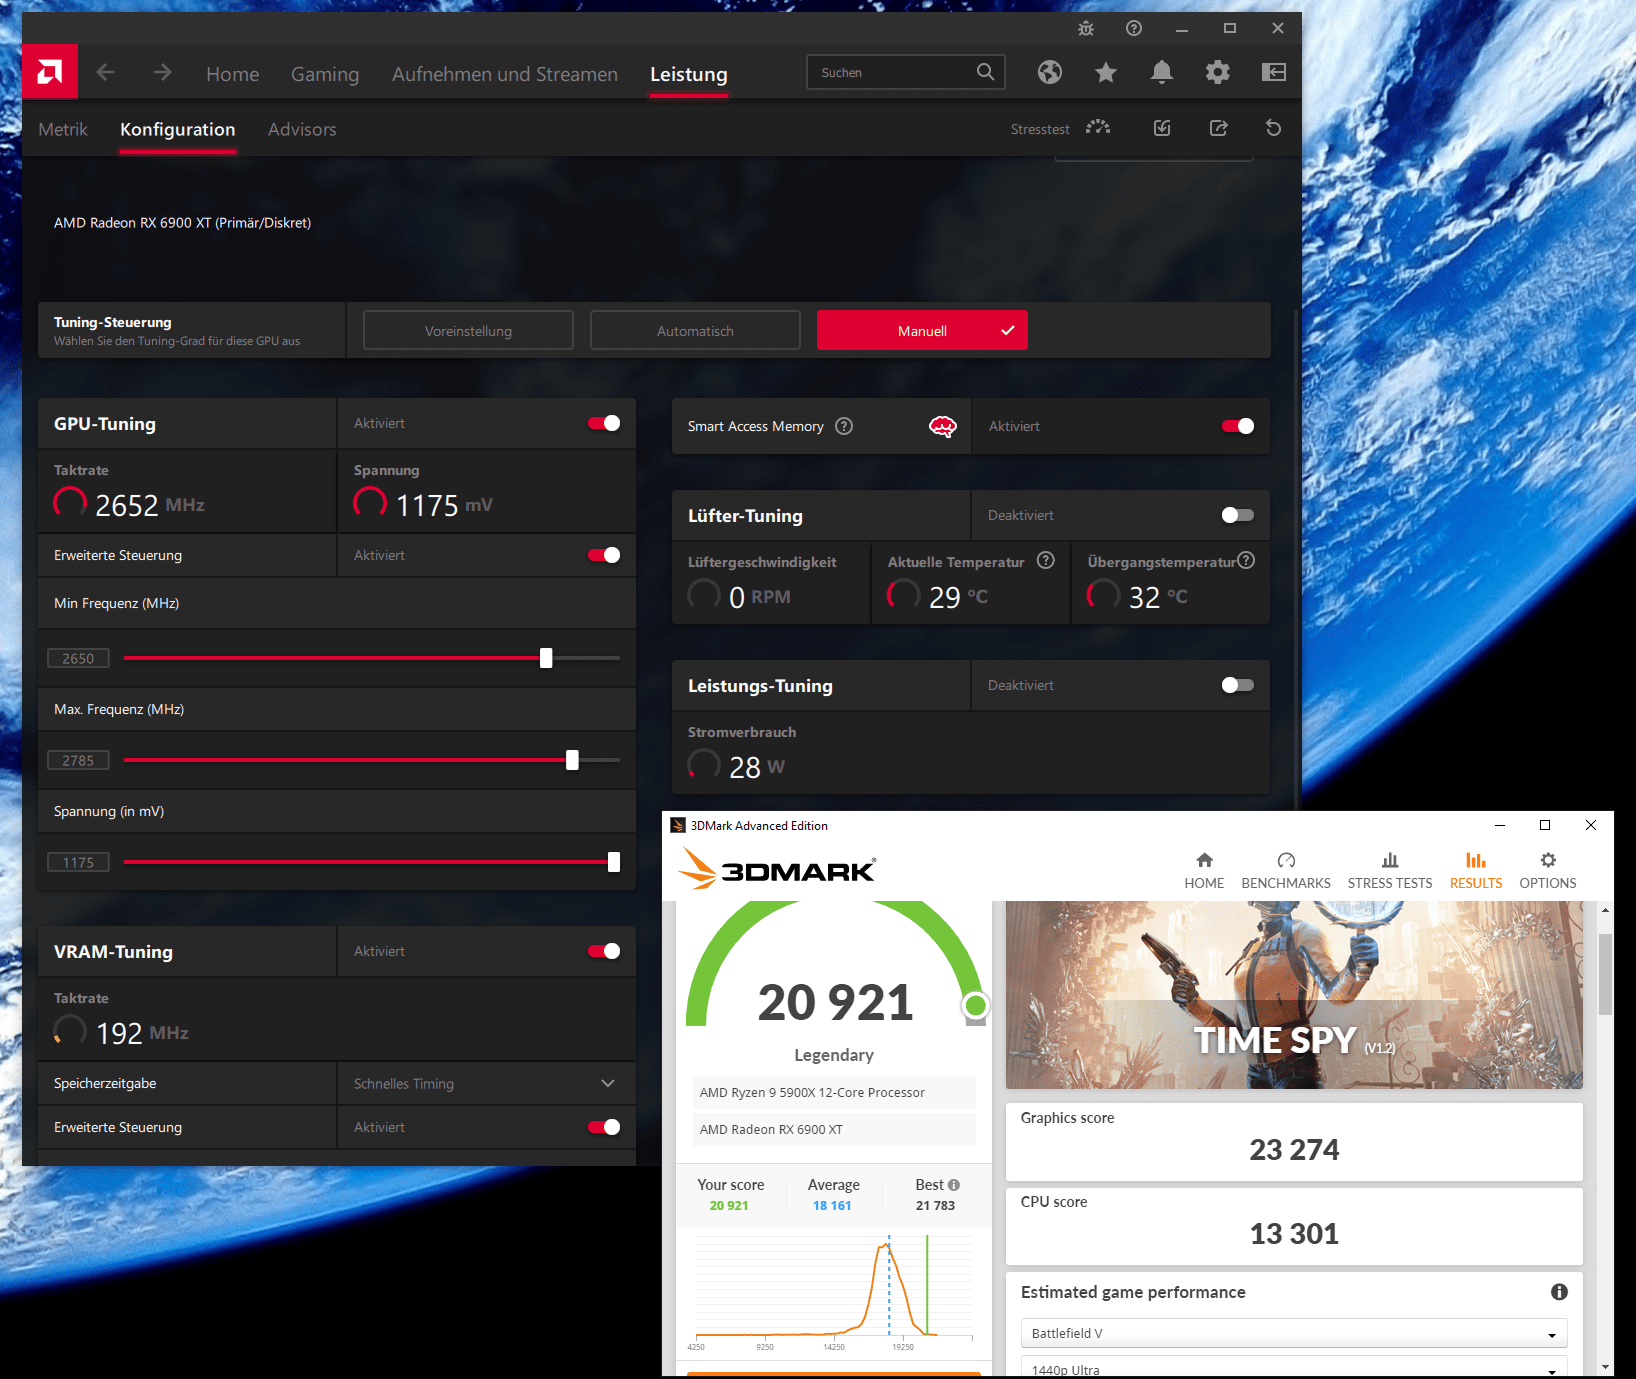Click the Stresstest label
This screenshot has width=1636, height=1379.
1040,129
